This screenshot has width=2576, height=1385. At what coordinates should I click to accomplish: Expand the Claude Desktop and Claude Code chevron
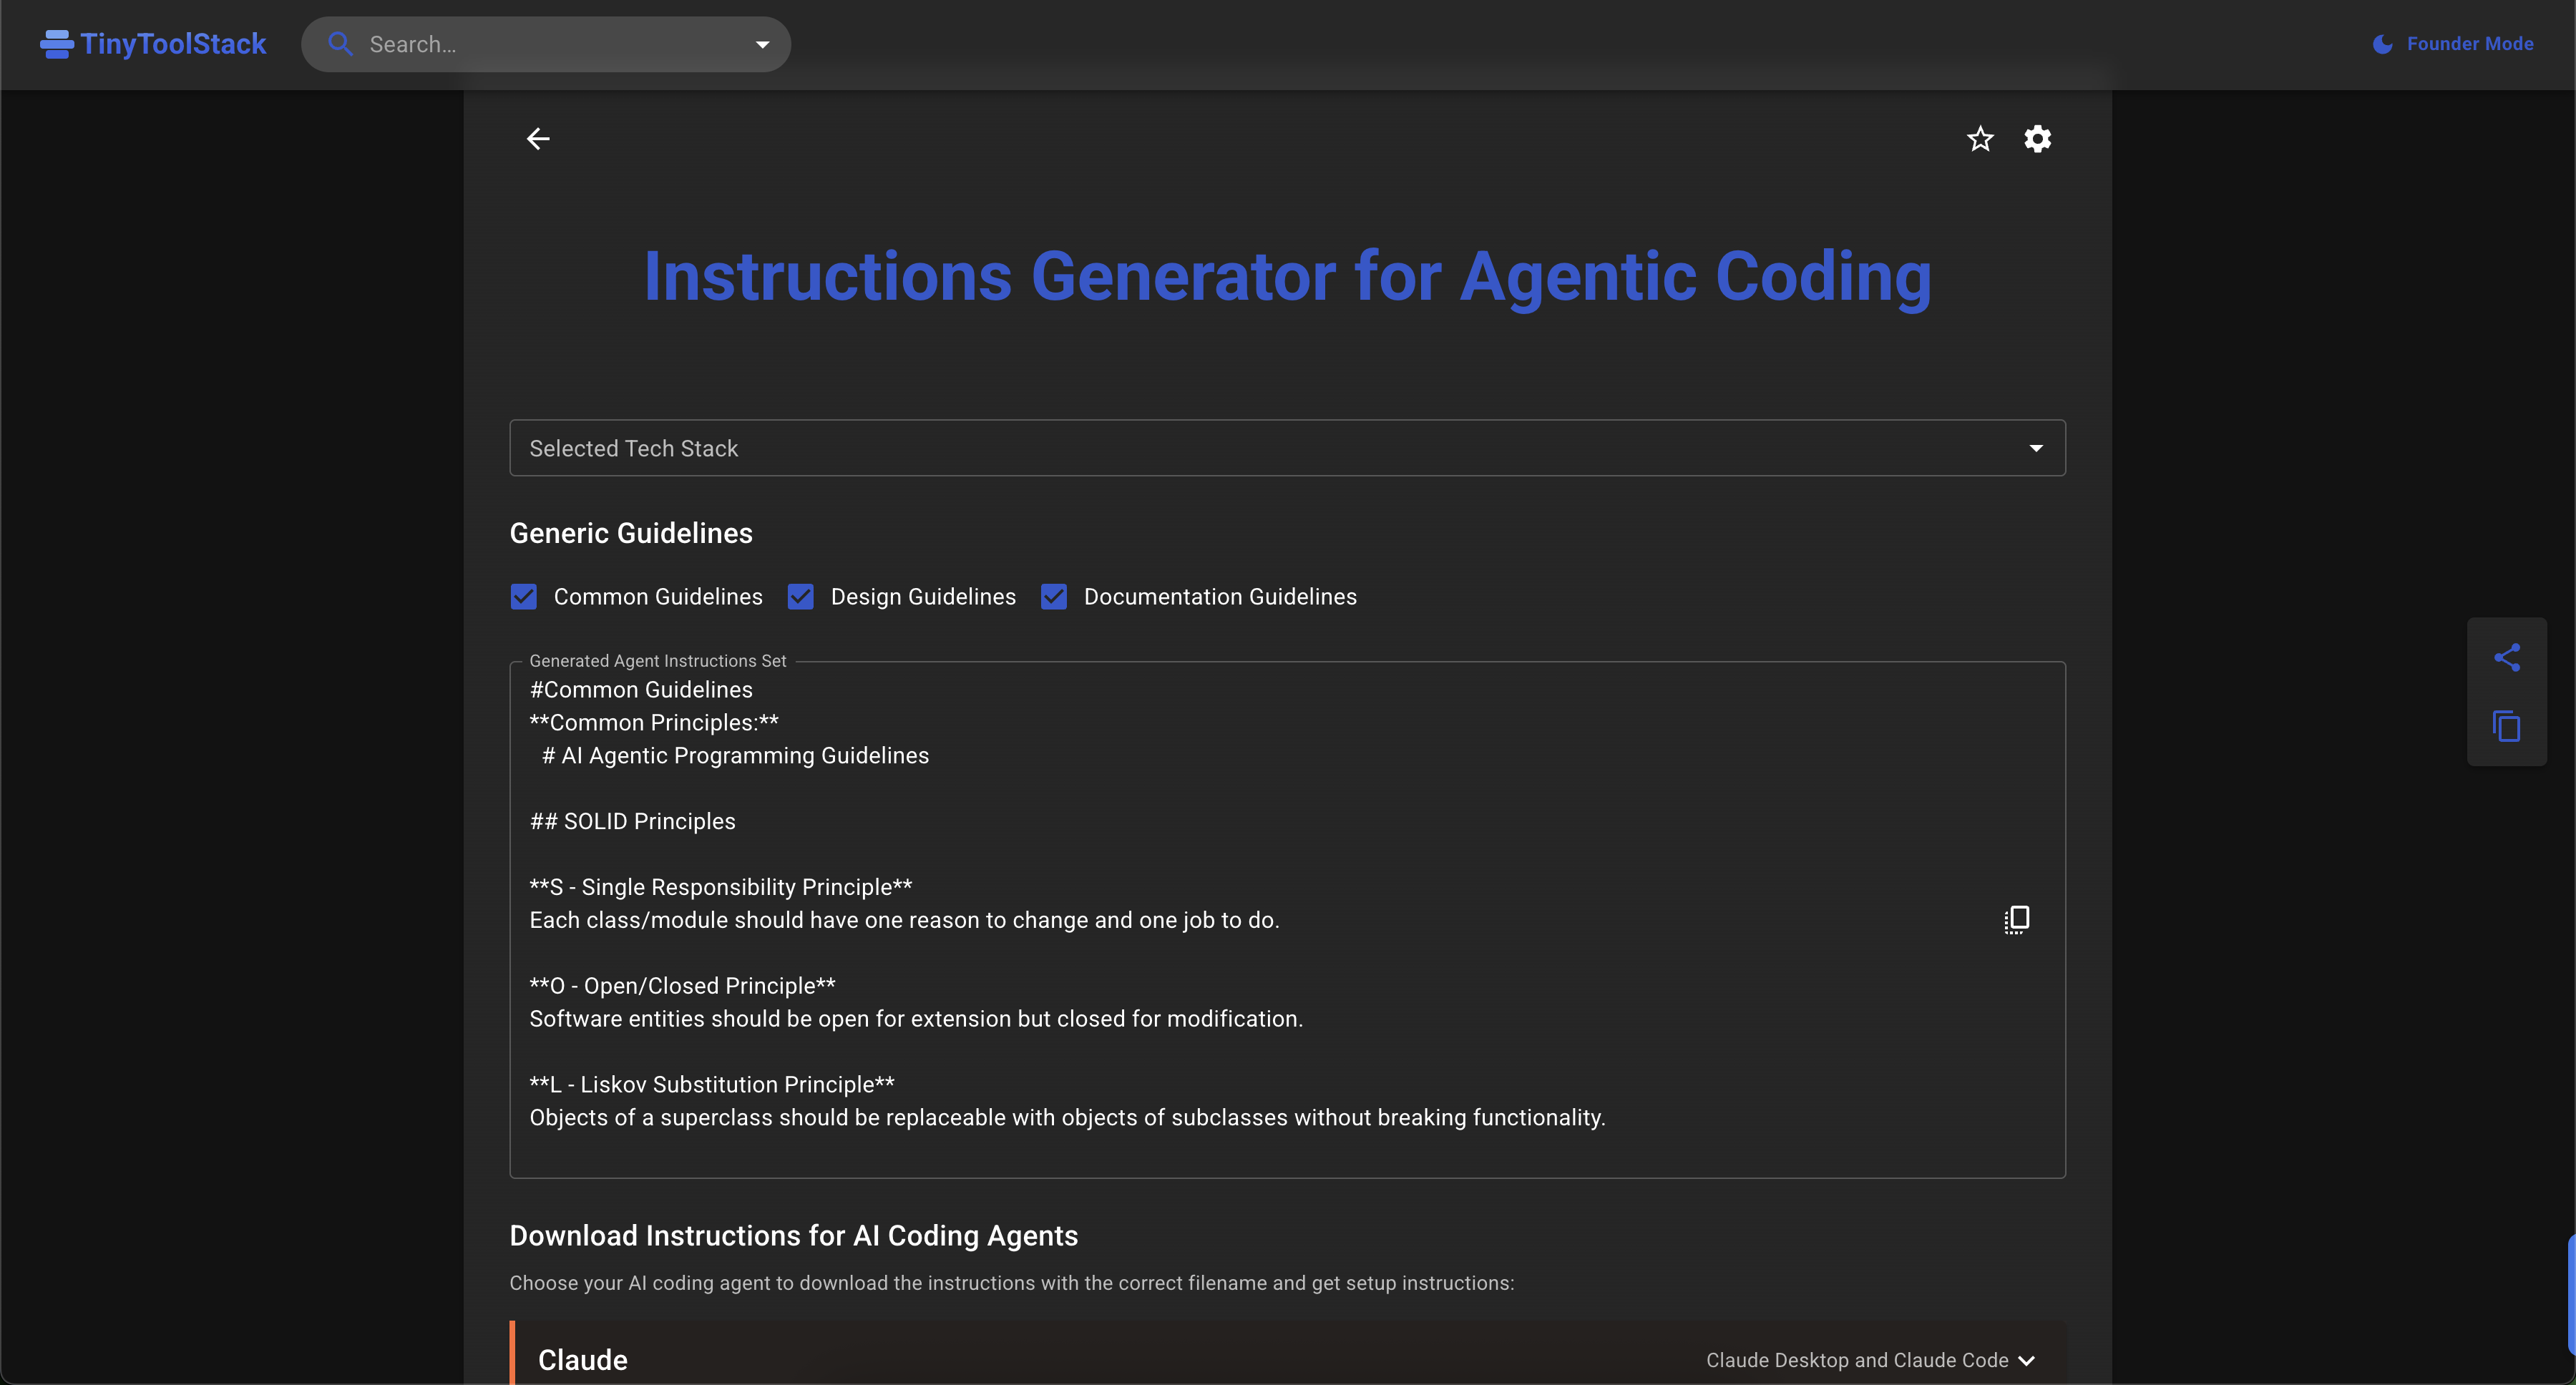click(2027, 1361)
